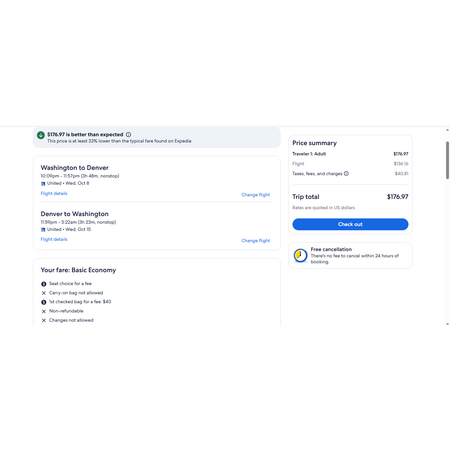Click the Trip total amount $176.97
Viewport: 450px width, 450px height.
(397, 197)
